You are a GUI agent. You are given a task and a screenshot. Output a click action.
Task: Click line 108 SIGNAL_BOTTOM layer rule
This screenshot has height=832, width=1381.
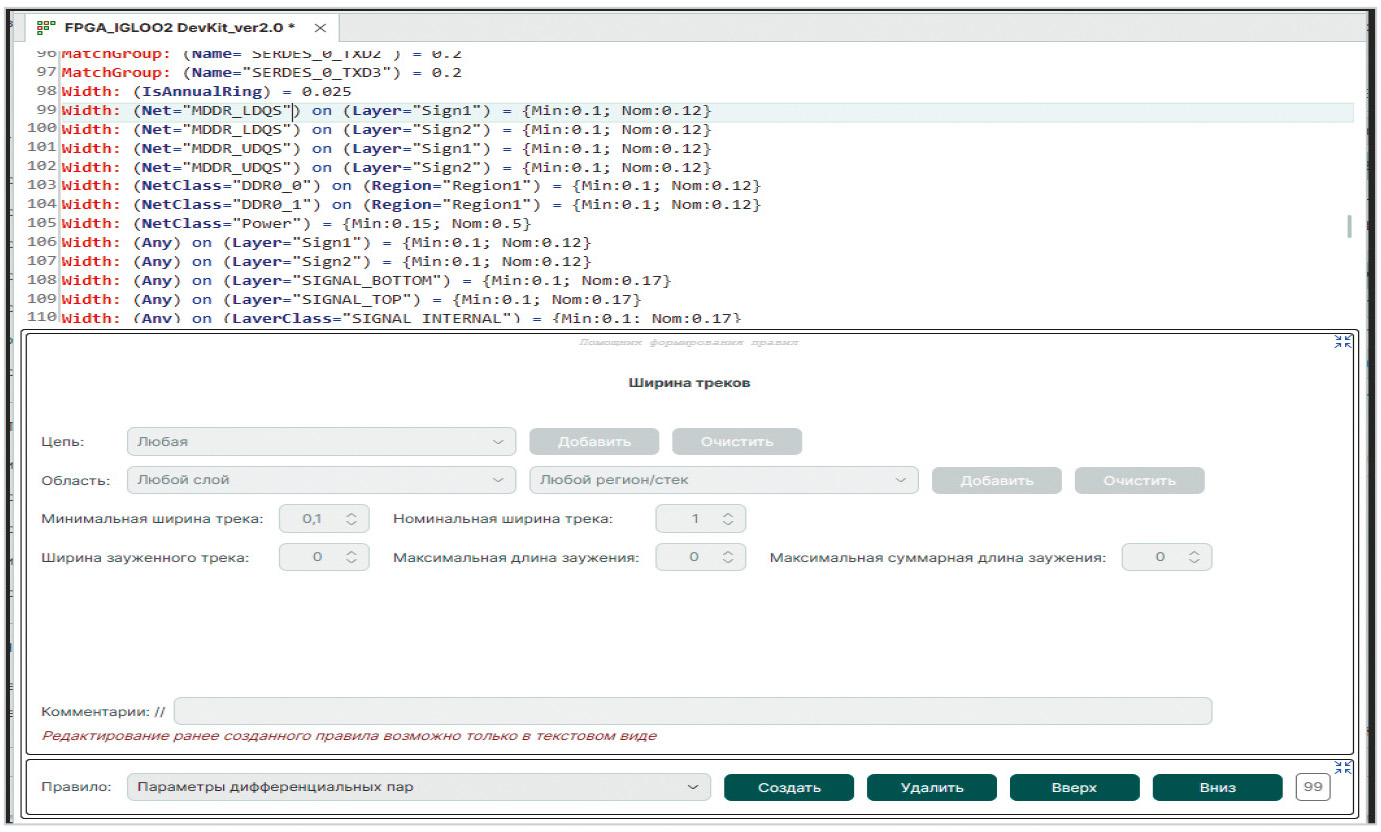tap(366, 280)
